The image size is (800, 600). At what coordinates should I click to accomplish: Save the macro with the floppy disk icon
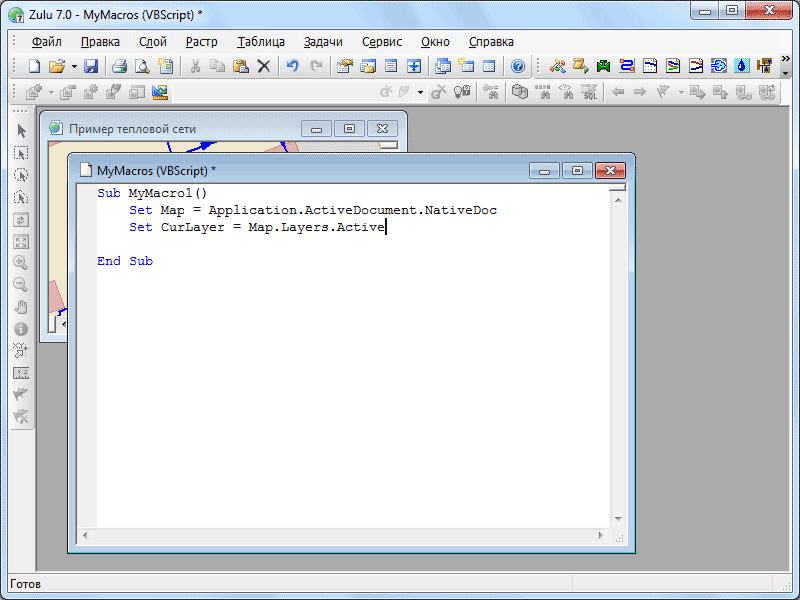click(x=91, y=66)
